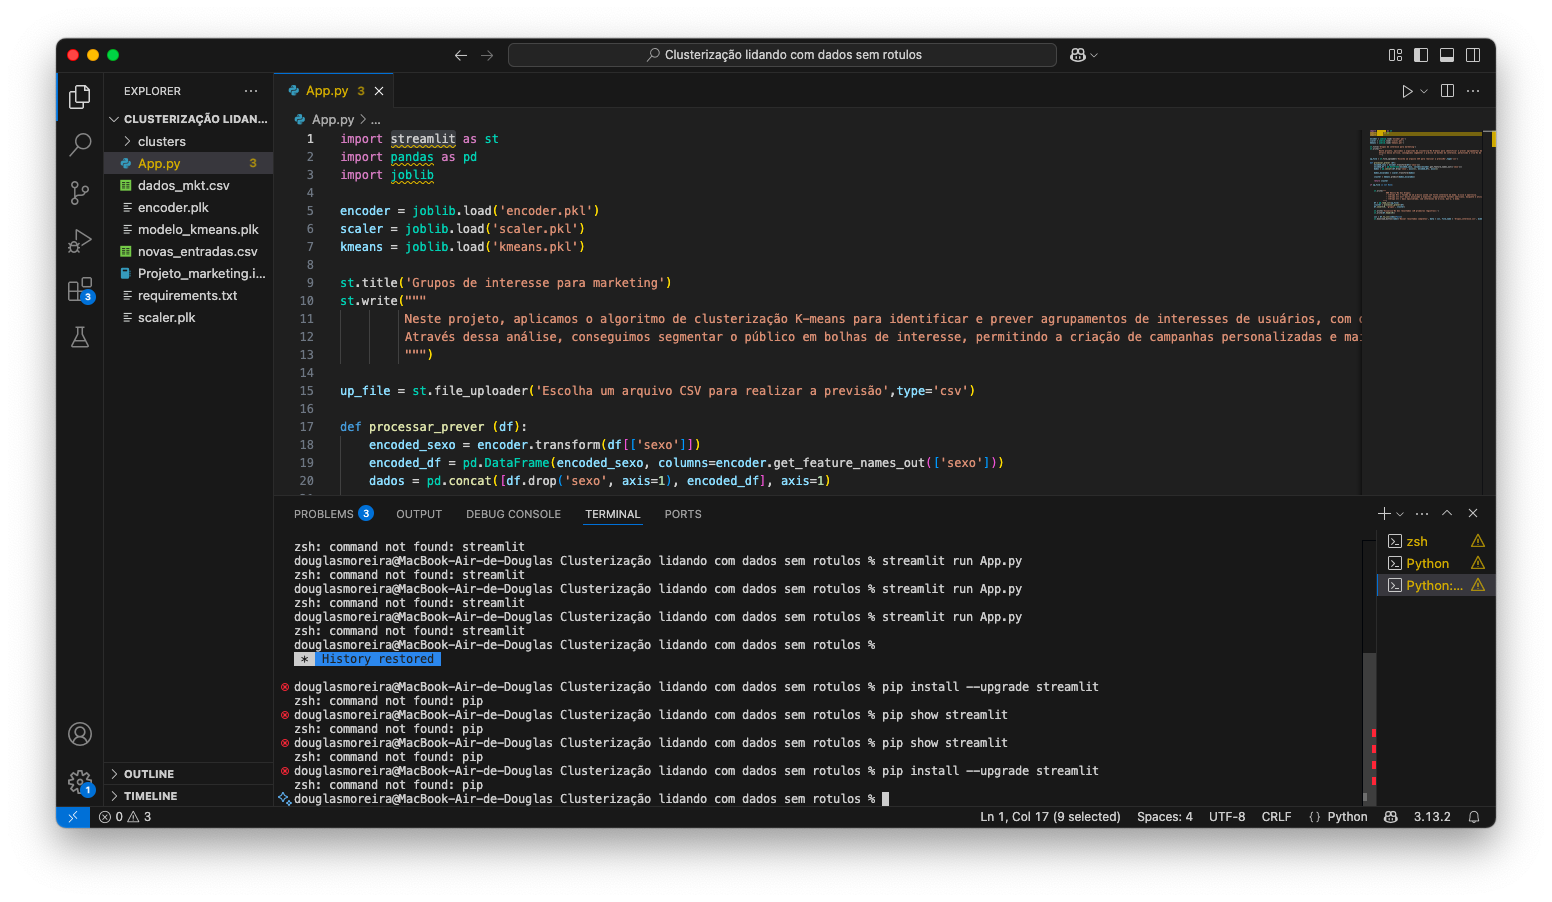
Task: Open Run and Debug view
Action: pyautogui.click(x=80, y=241)
